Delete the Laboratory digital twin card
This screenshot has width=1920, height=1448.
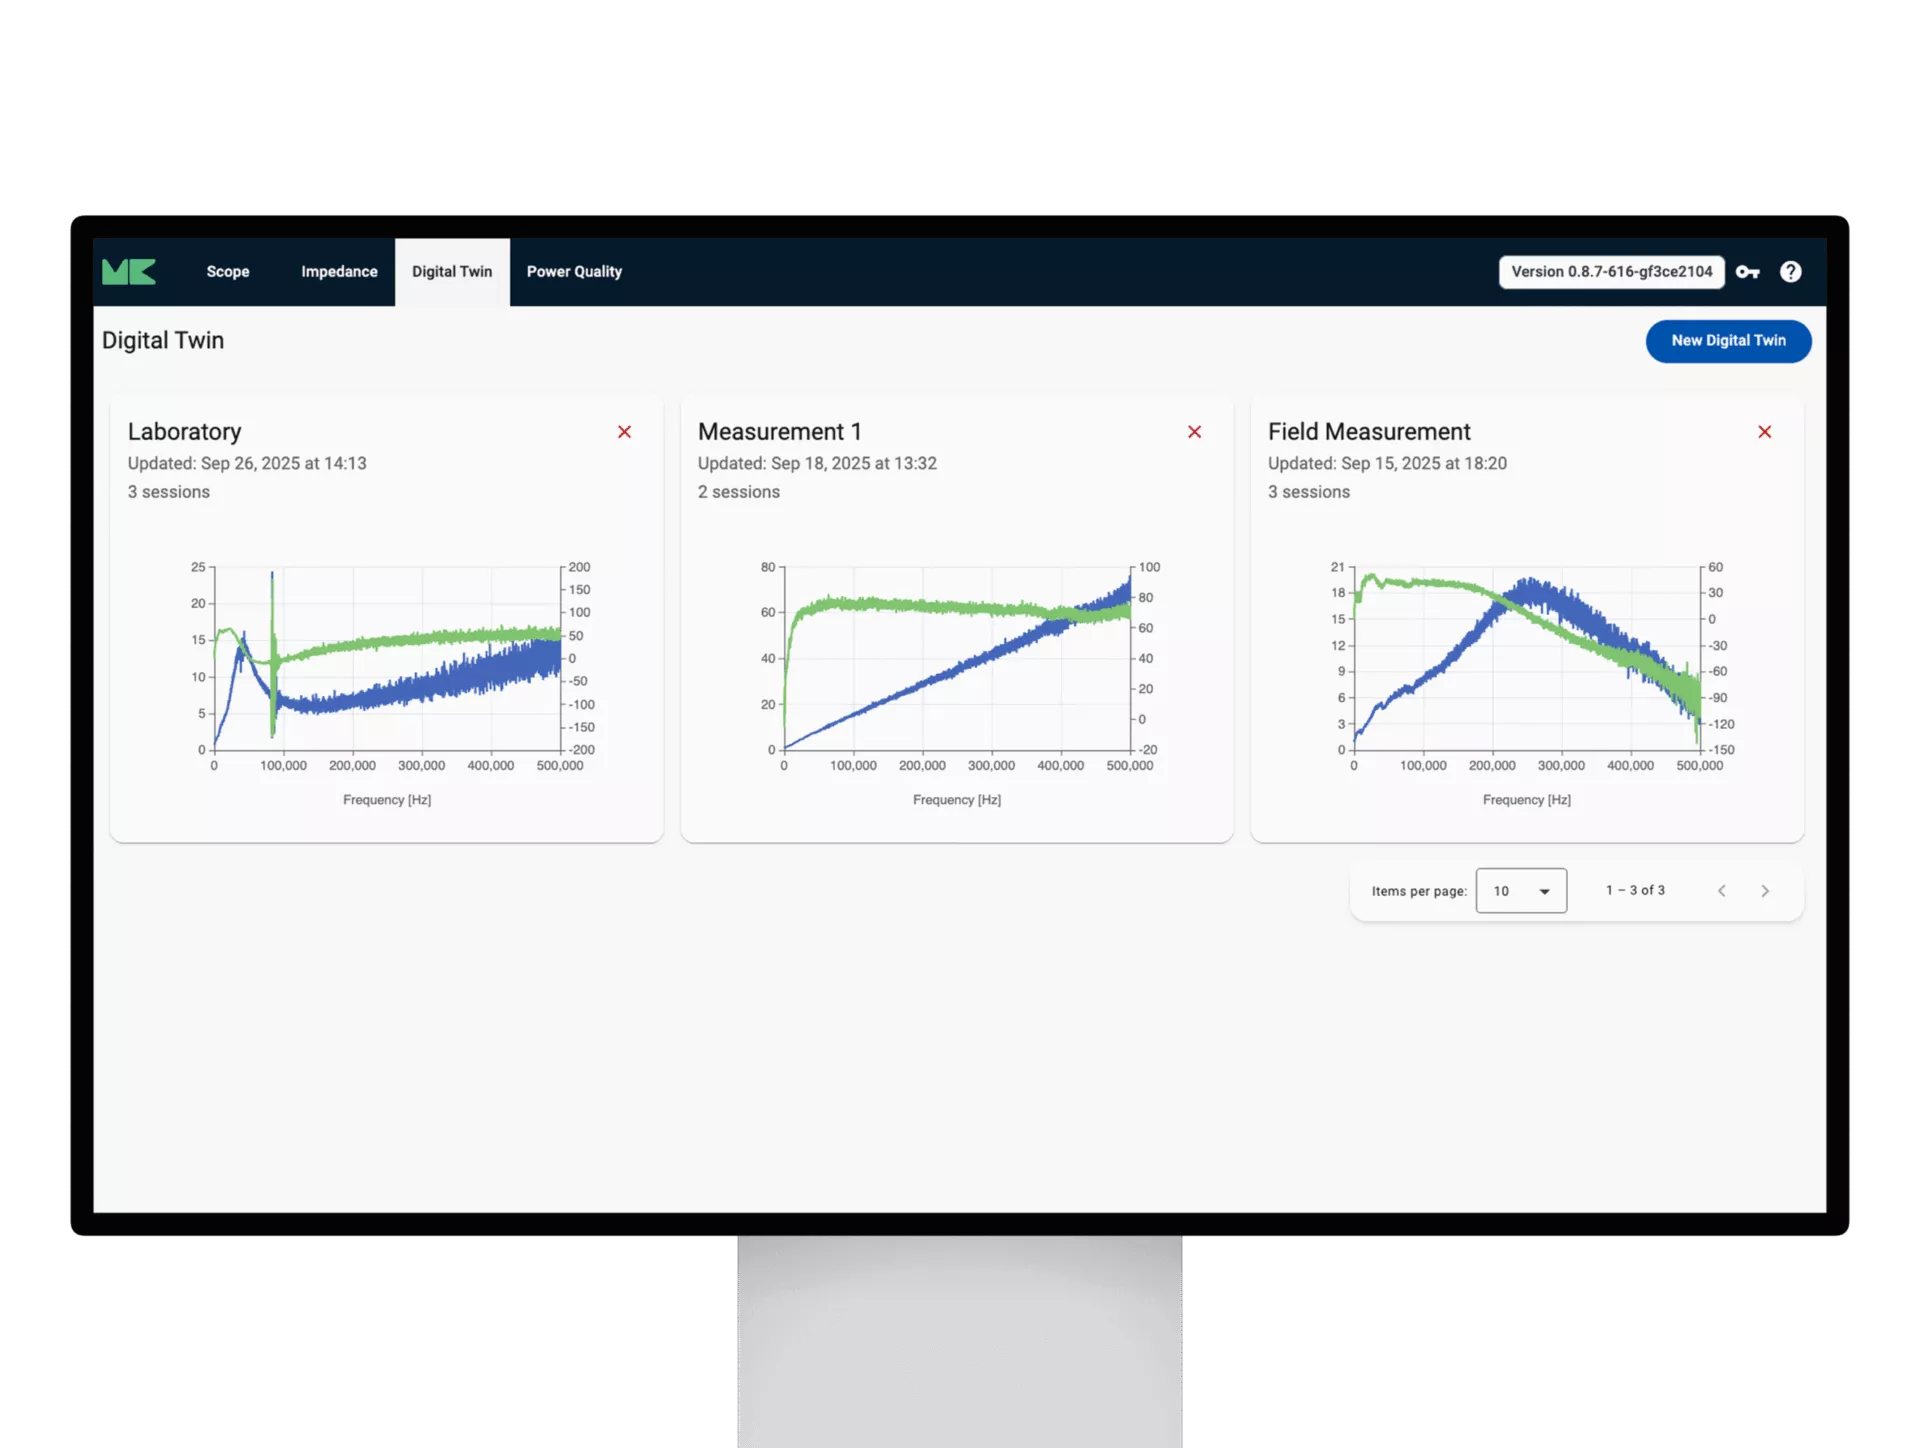pyautogui.click(x=625, y=432)
